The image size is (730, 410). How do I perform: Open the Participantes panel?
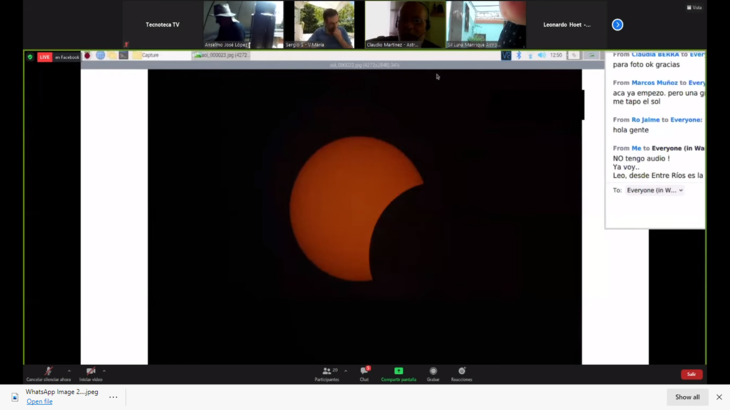[326, 372]
